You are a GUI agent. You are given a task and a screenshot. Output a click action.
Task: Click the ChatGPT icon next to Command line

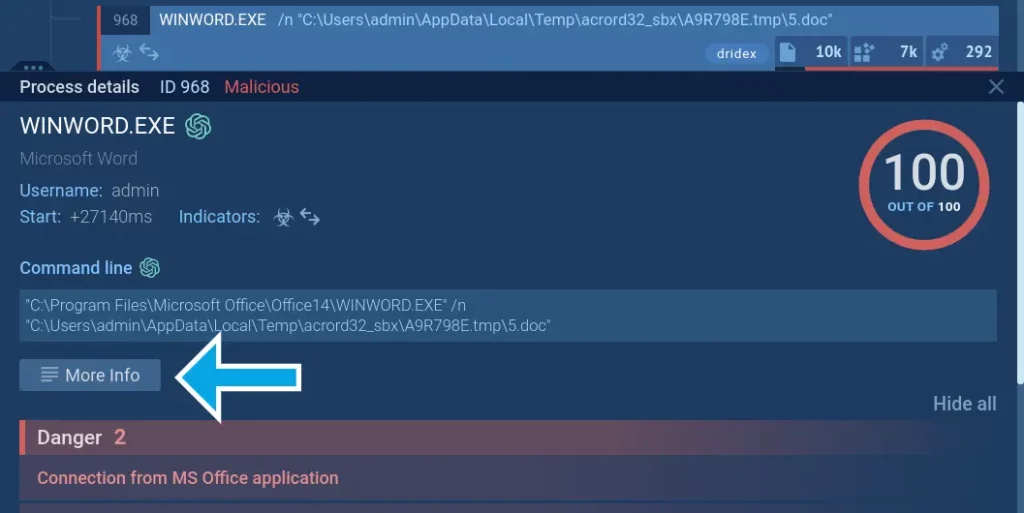coord(150,268)
